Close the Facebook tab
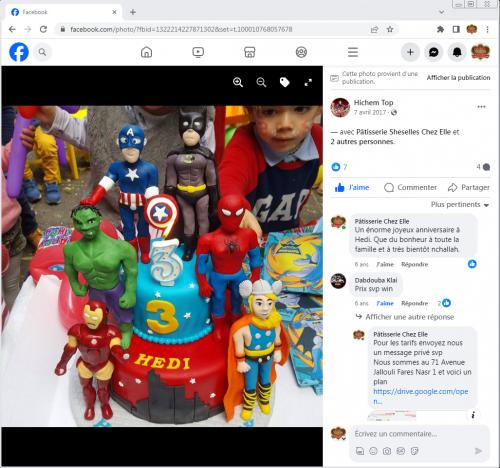The width and height of the screenshot is (500, 468). pyautogui.click(x=114, y=12)
